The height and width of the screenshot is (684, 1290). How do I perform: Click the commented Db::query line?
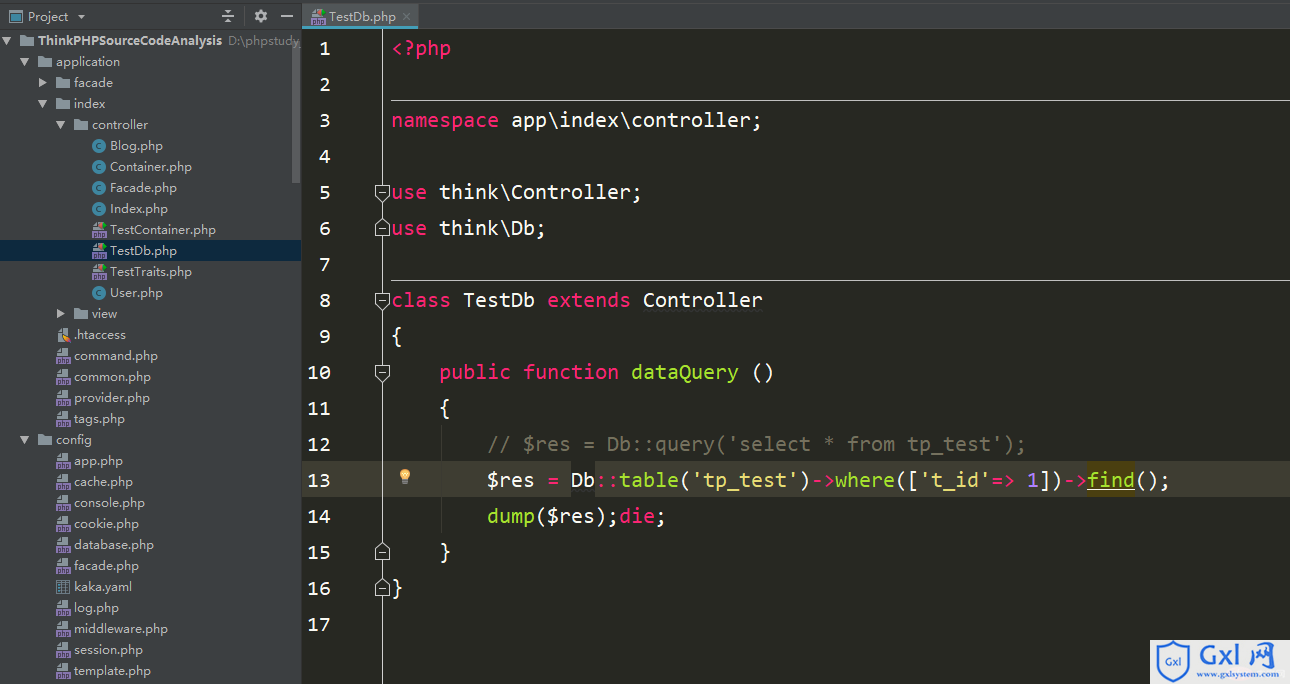click(x=756, y=444)
